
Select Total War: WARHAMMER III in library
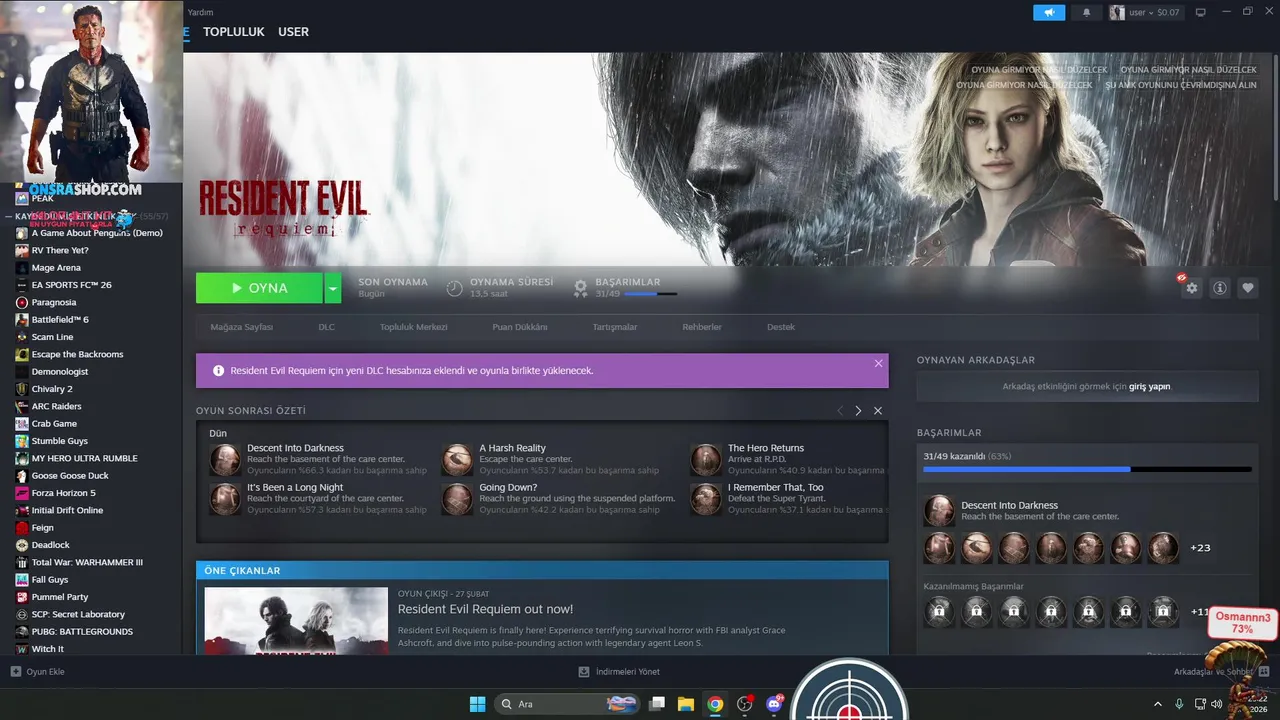[x=87, y=562]
